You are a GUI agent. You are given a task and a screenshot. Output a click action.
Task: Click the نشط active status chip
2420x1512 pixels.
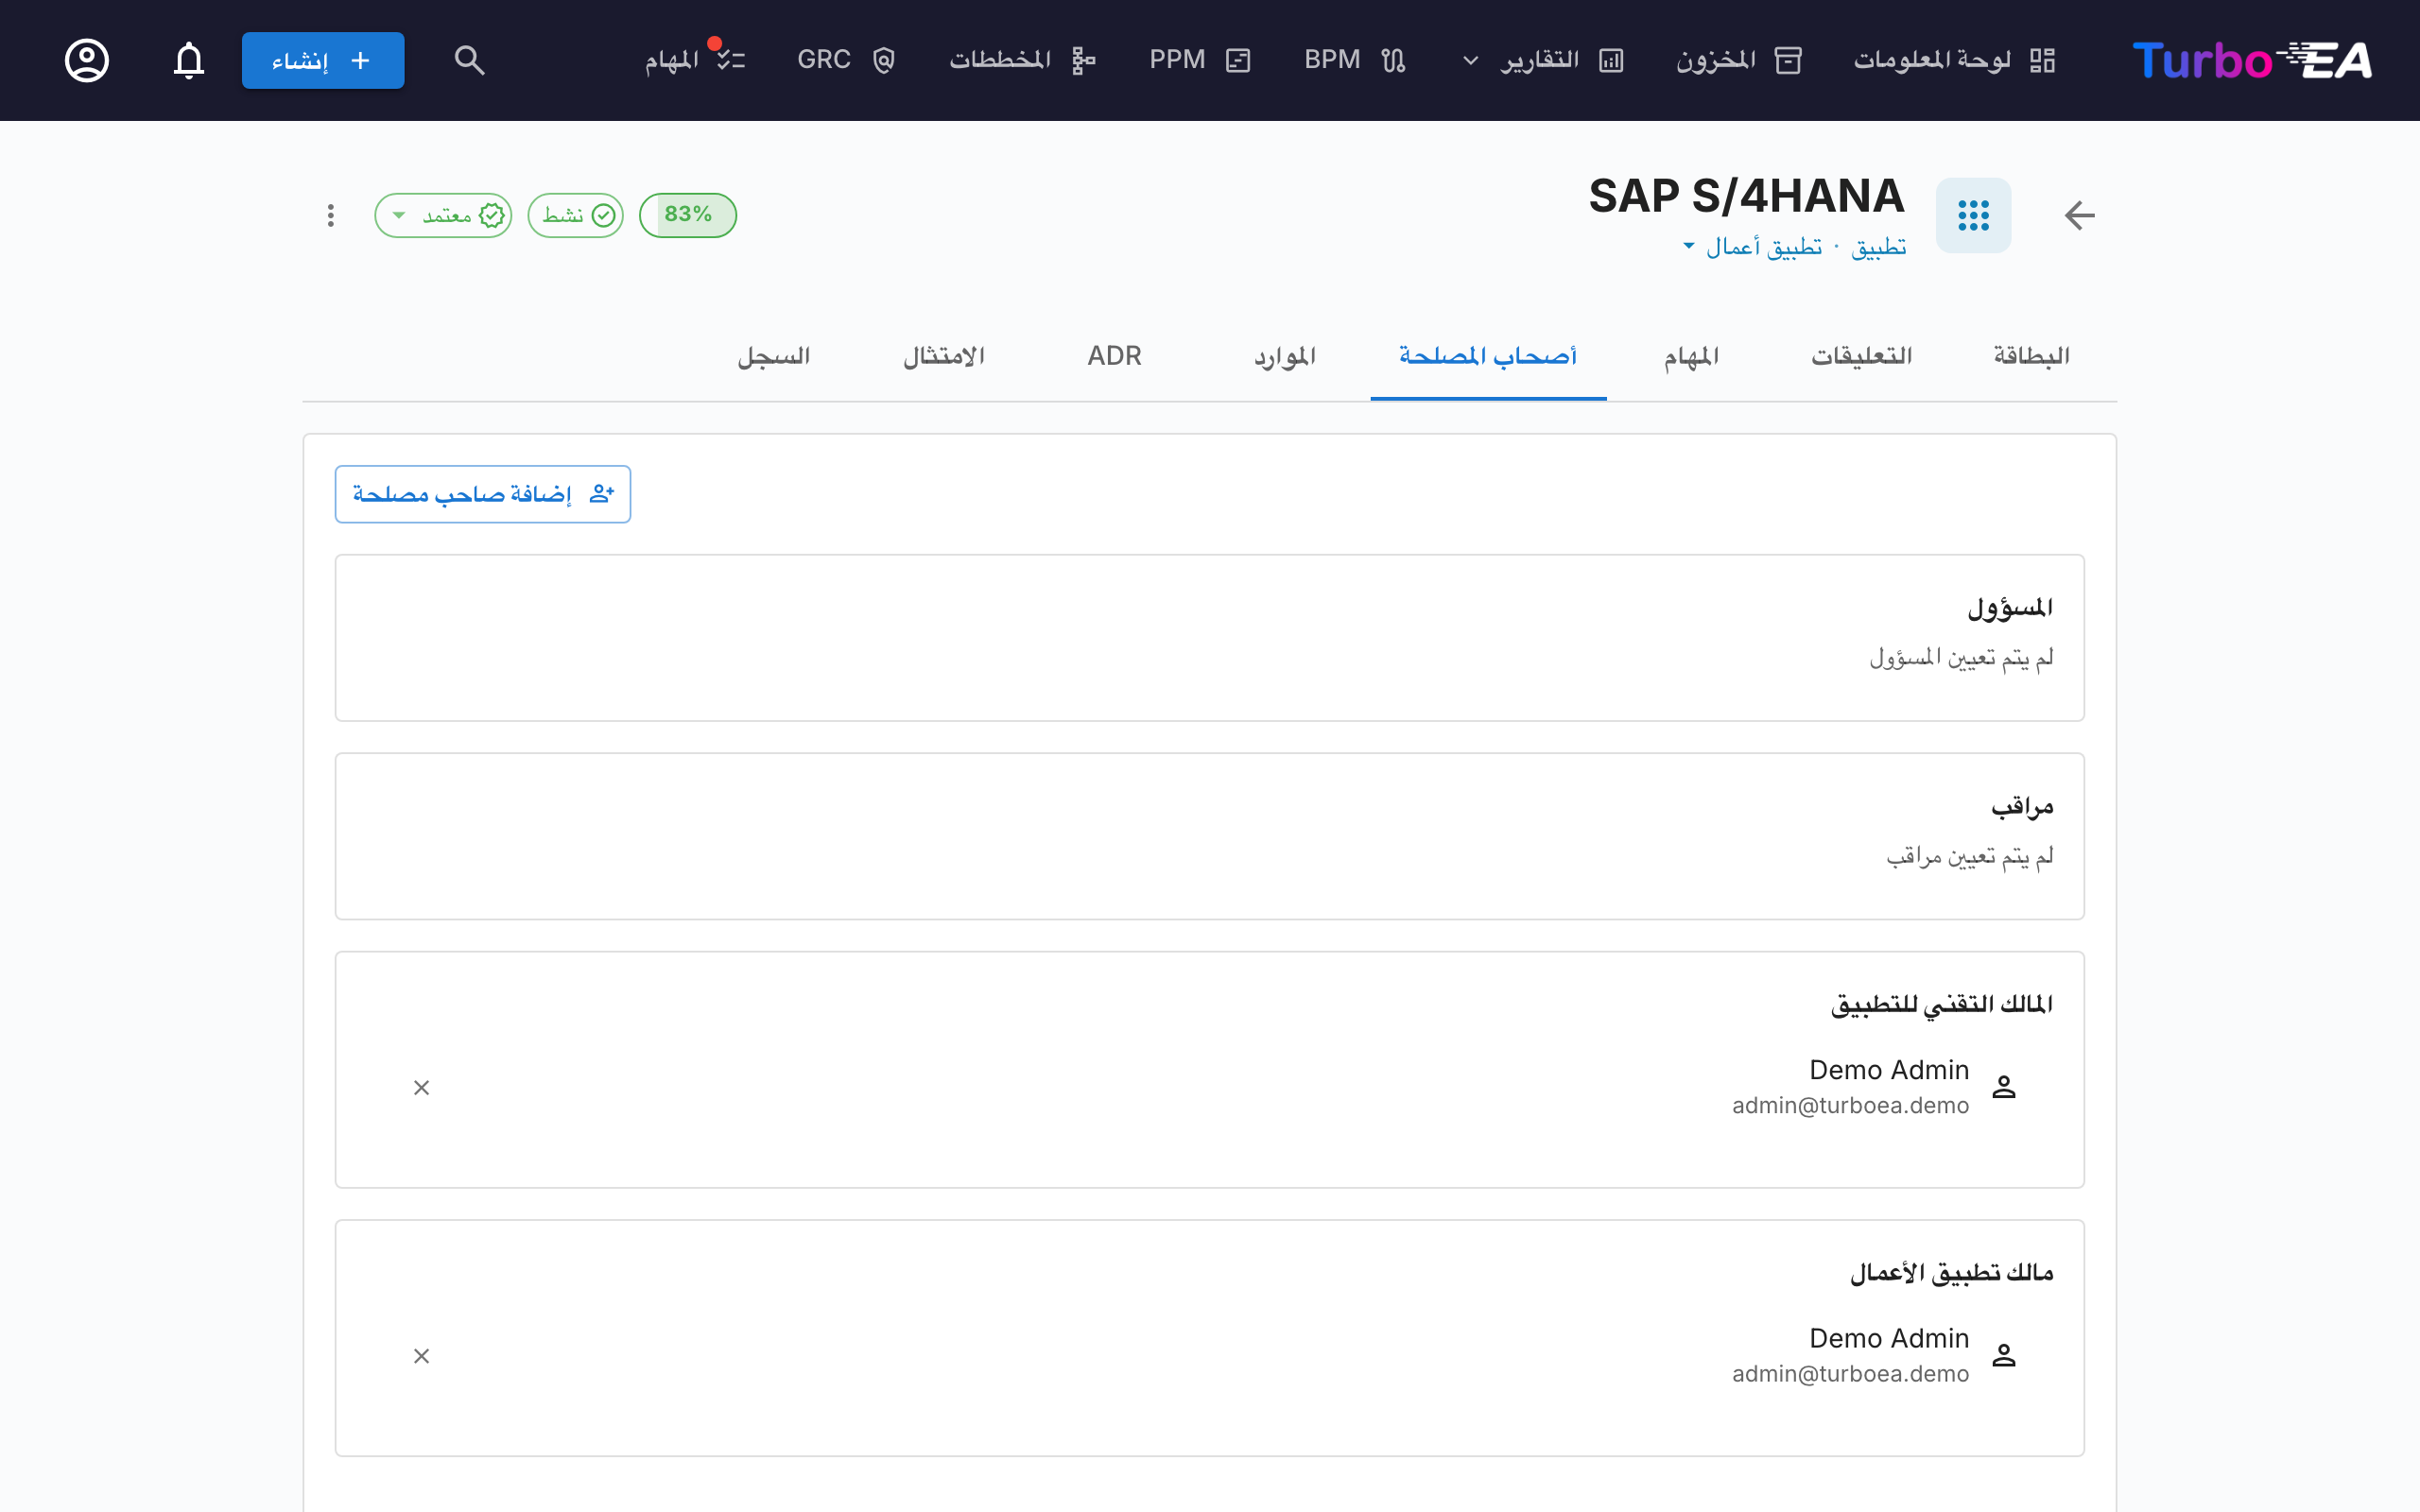pyautogui.click(x=576, y=215)
